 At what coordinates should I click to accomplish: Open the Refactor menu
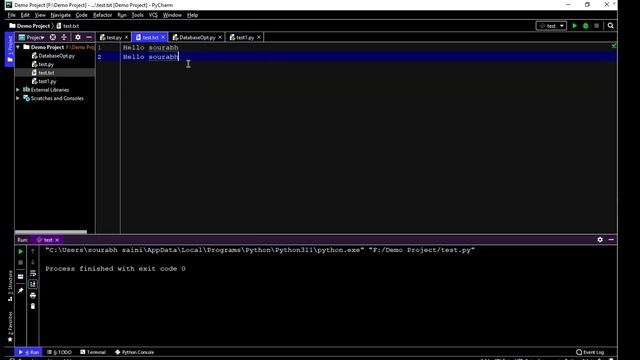pos(102,15)
